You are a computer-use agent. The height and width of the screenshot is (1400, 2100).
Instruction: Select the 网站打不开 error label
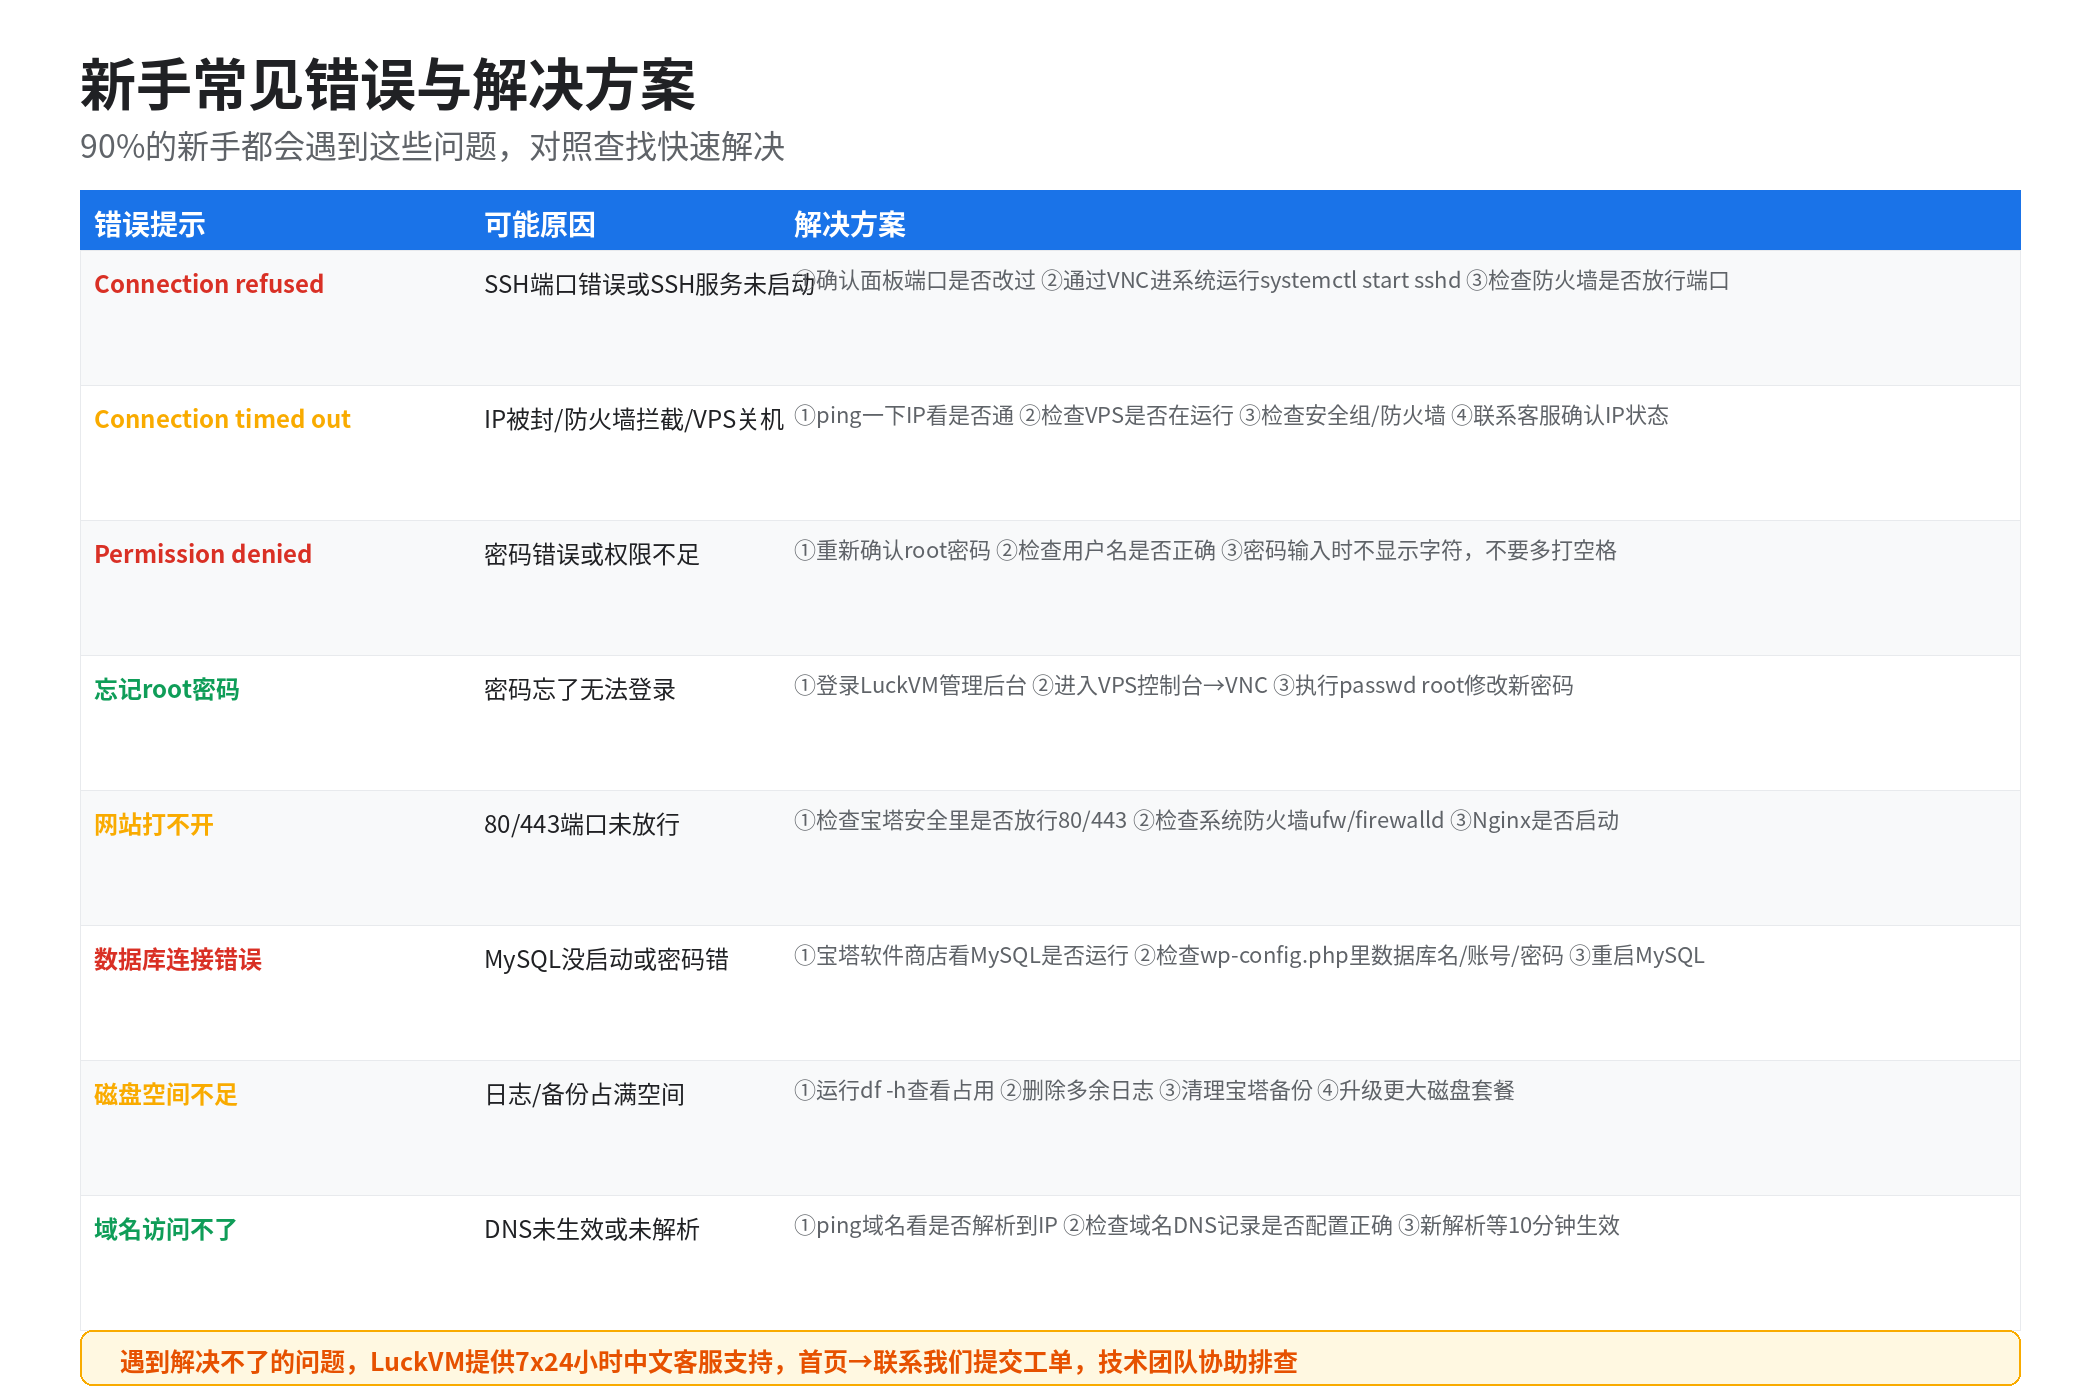(x=154, y=824)
